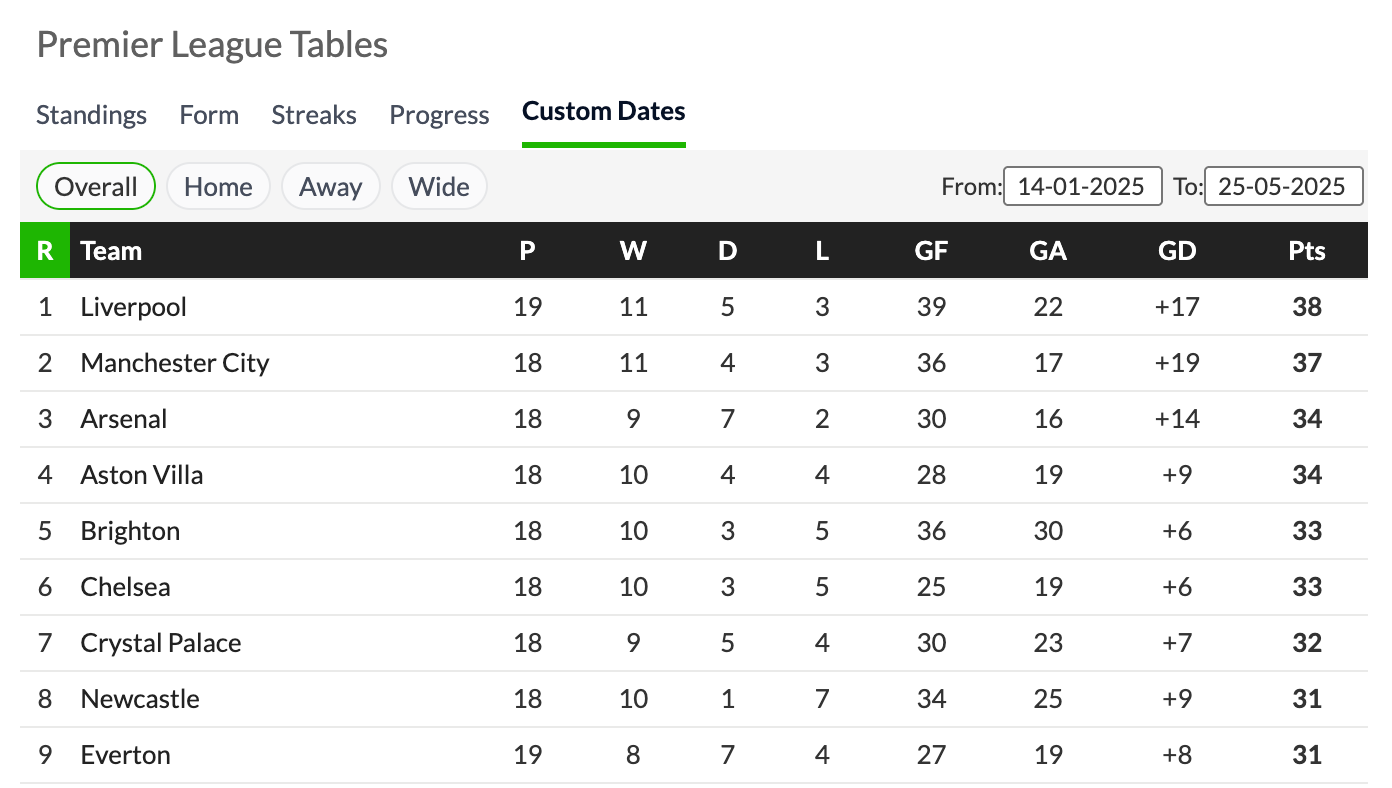Open the Progress tab

point(439,115)
